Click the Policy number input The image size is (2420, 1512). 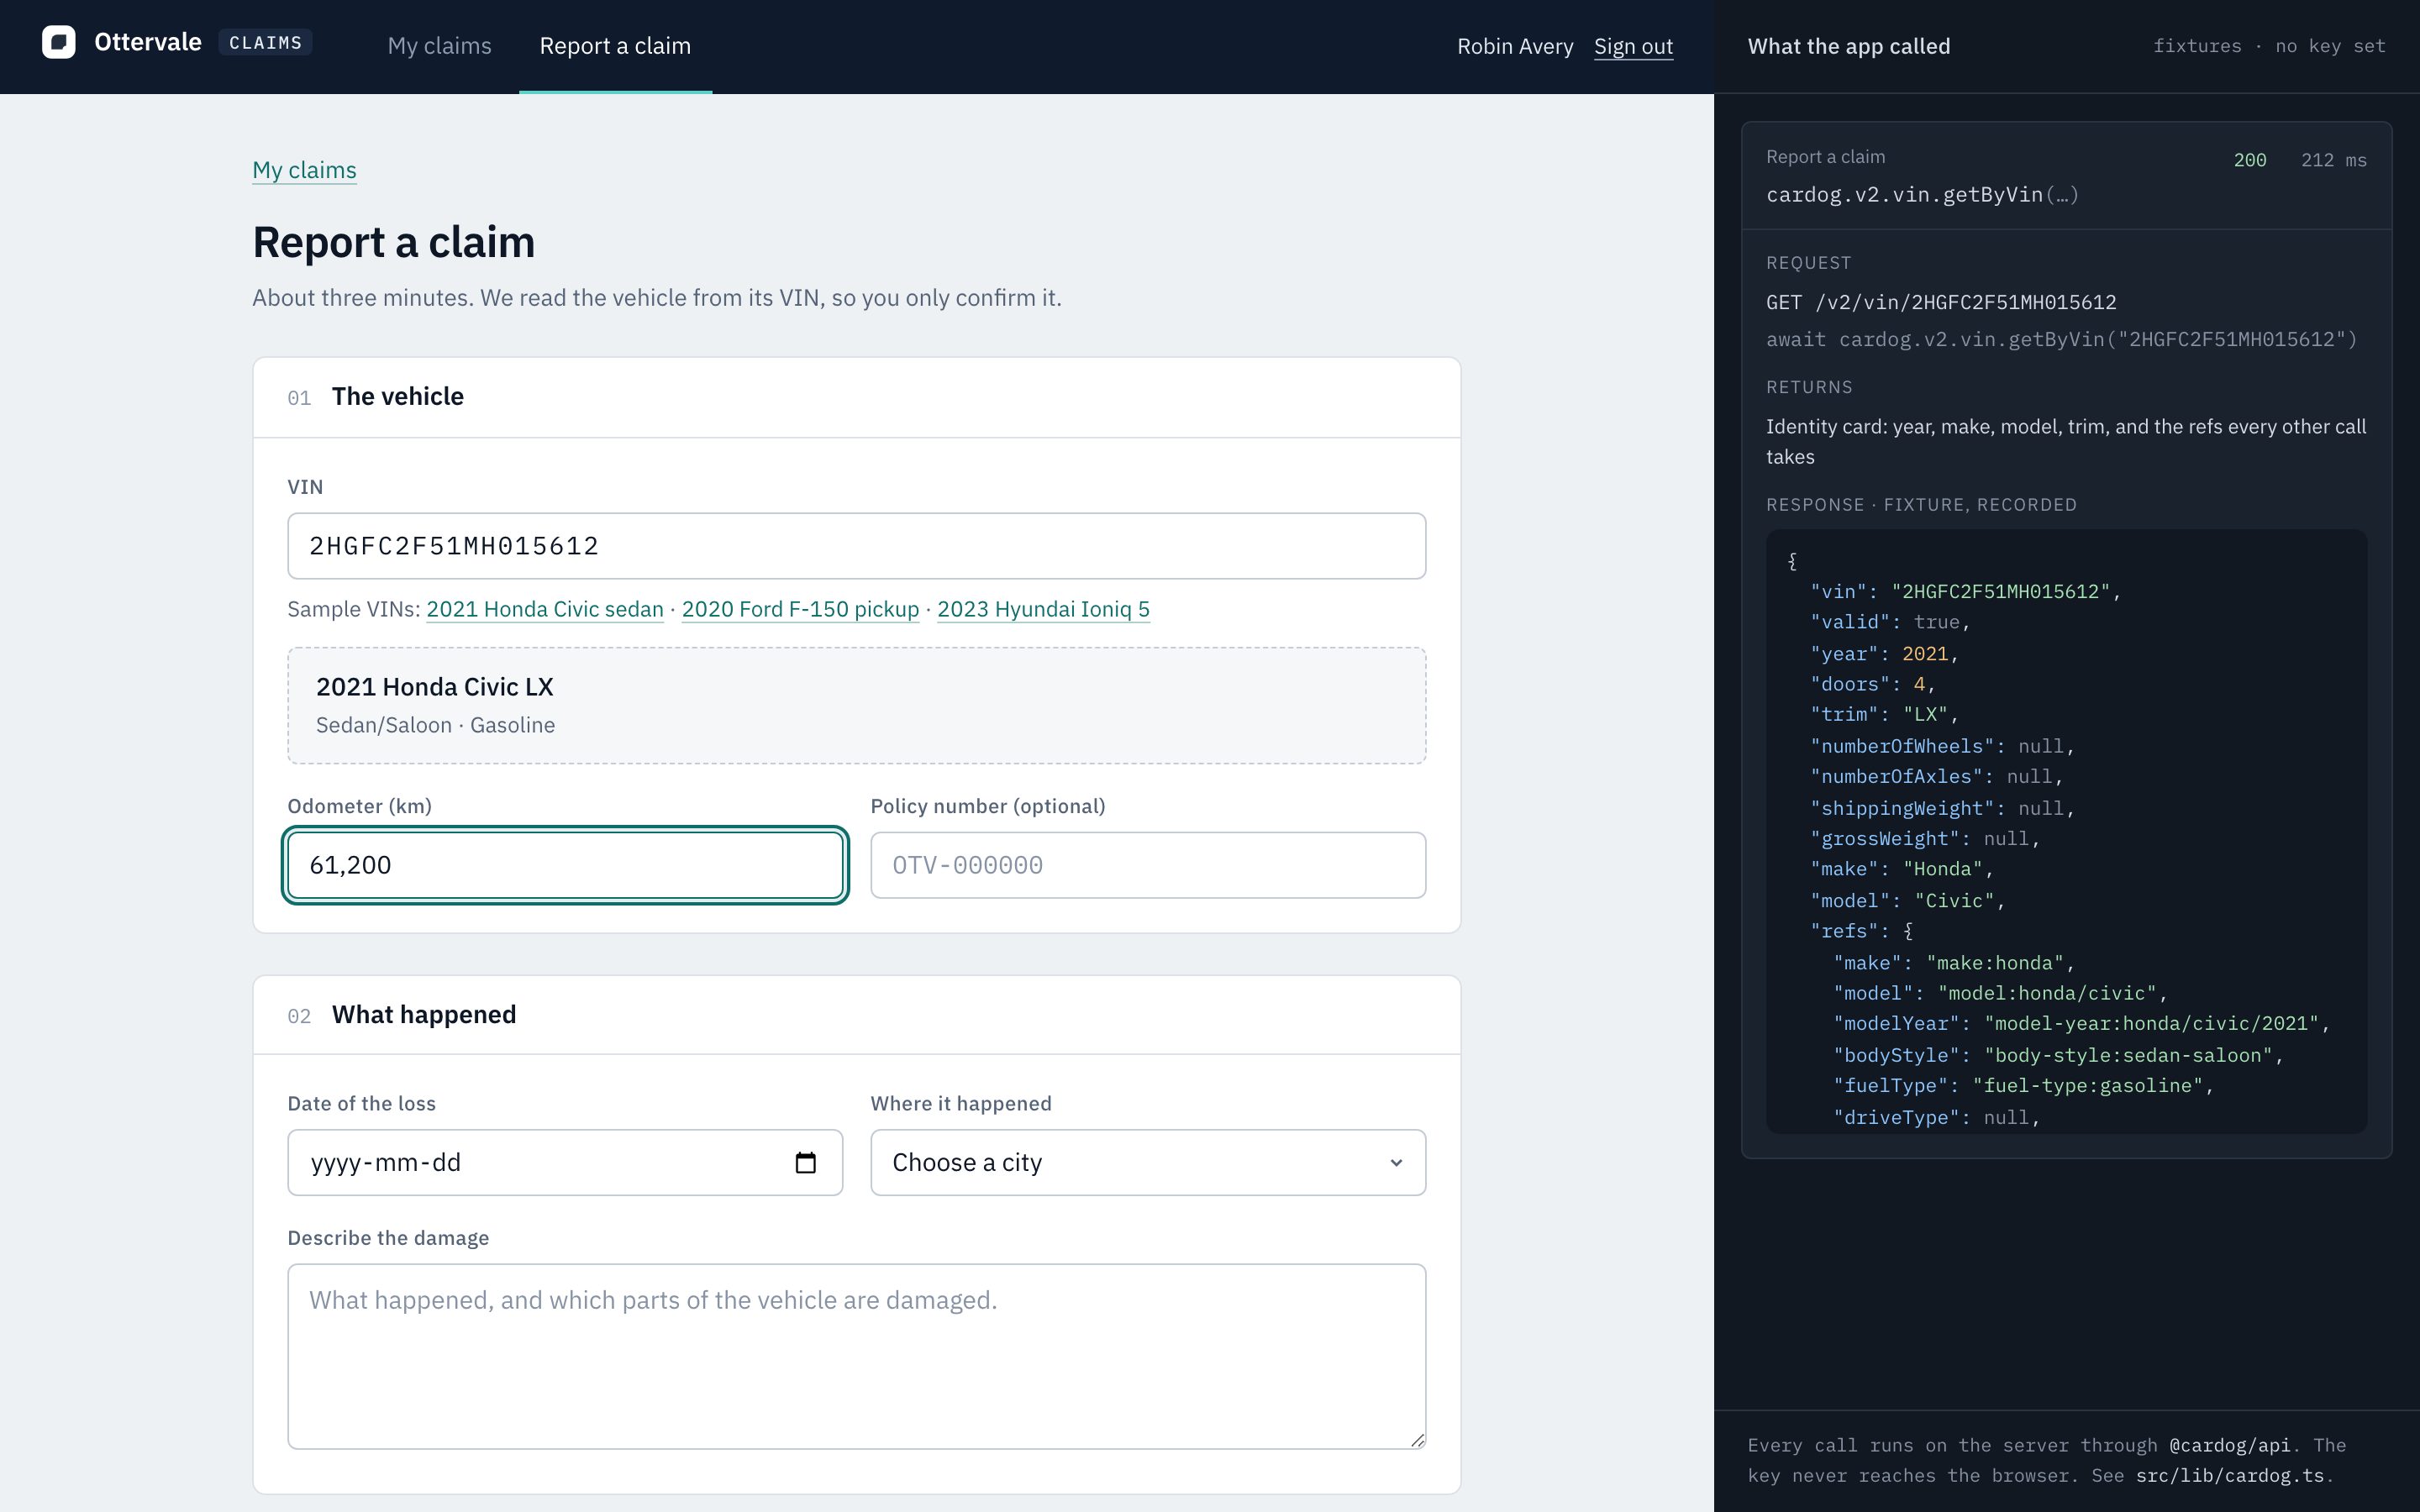pos(1148,865)
